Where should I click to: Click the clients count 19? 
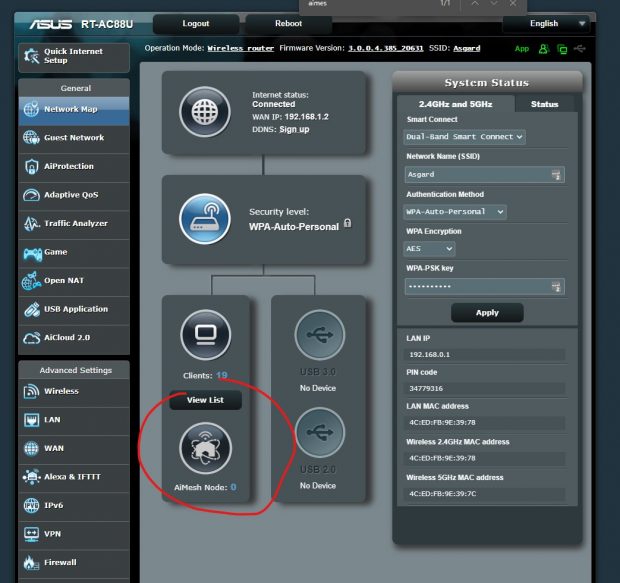(x=222, y=375)
